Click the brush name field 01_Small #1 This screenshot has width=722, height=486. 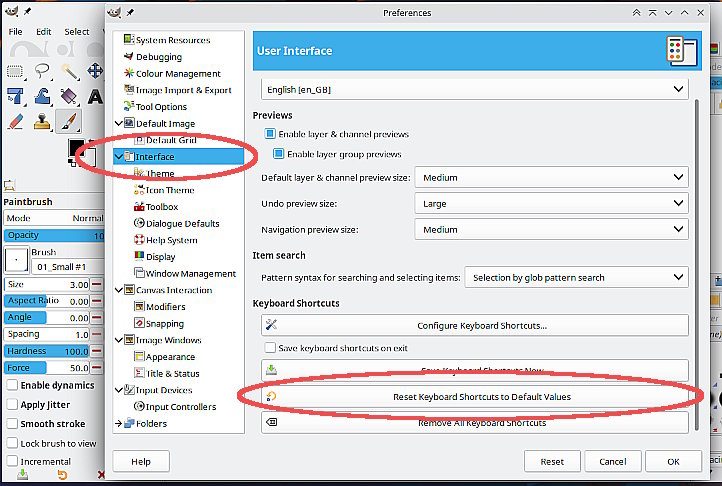click(x=68, y=267)
